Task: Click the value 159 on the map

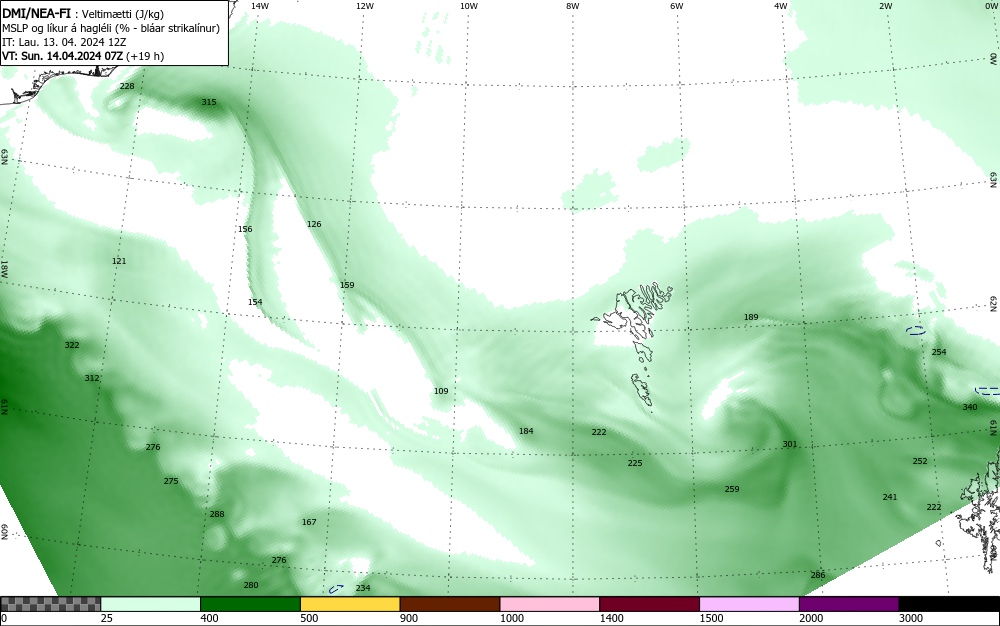Action: (347, 285)
